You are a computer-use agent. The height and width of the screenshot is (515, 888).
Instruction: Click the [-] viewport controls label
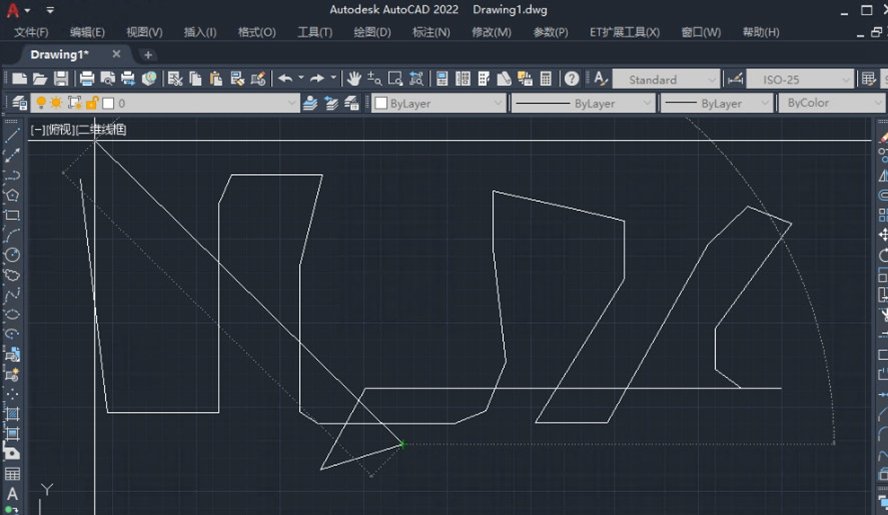[37, 130]
